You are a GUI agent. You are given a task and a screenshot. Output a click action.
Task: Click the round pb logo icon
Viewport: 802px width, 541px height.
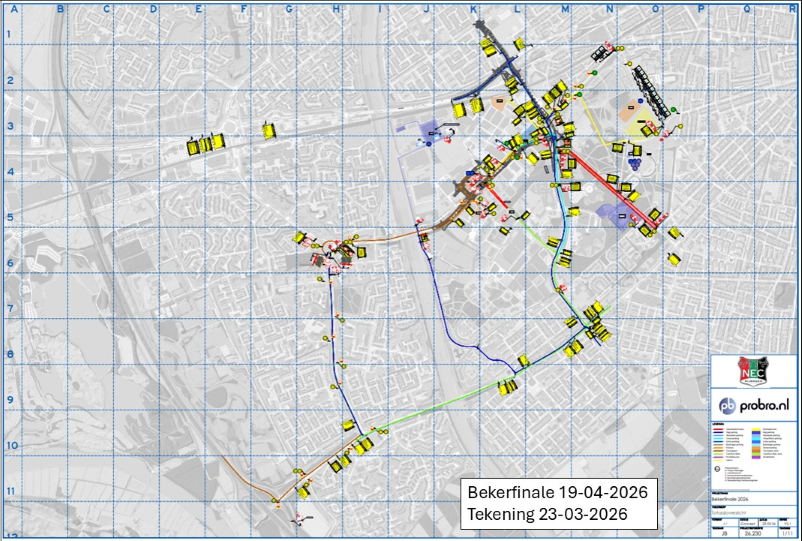click(728, 405)
